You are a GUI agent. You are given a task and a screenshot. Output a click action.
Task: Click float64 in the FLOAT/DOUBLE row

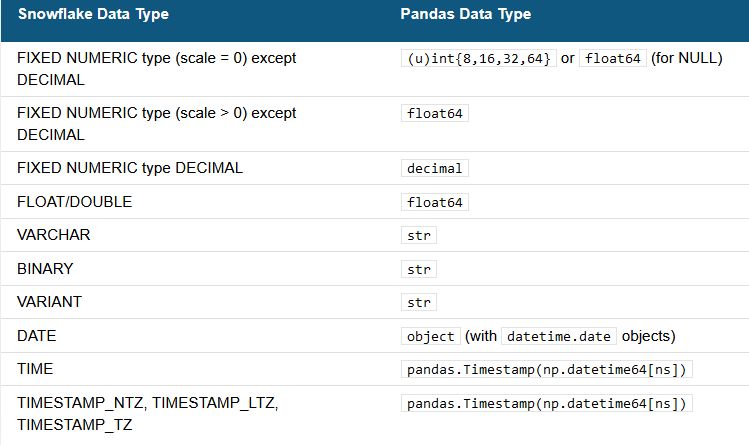coord(435,202)
